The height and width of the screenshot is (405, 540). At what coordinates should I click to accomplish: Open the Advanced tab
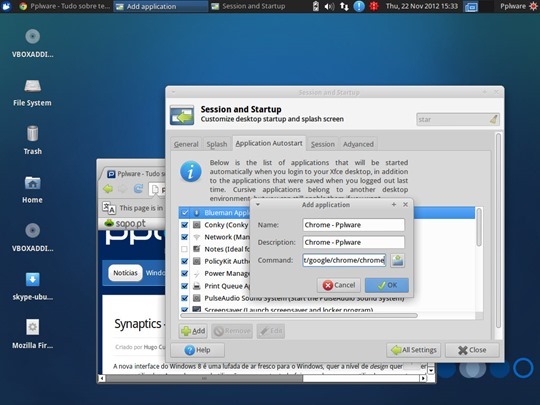point(358,144)
